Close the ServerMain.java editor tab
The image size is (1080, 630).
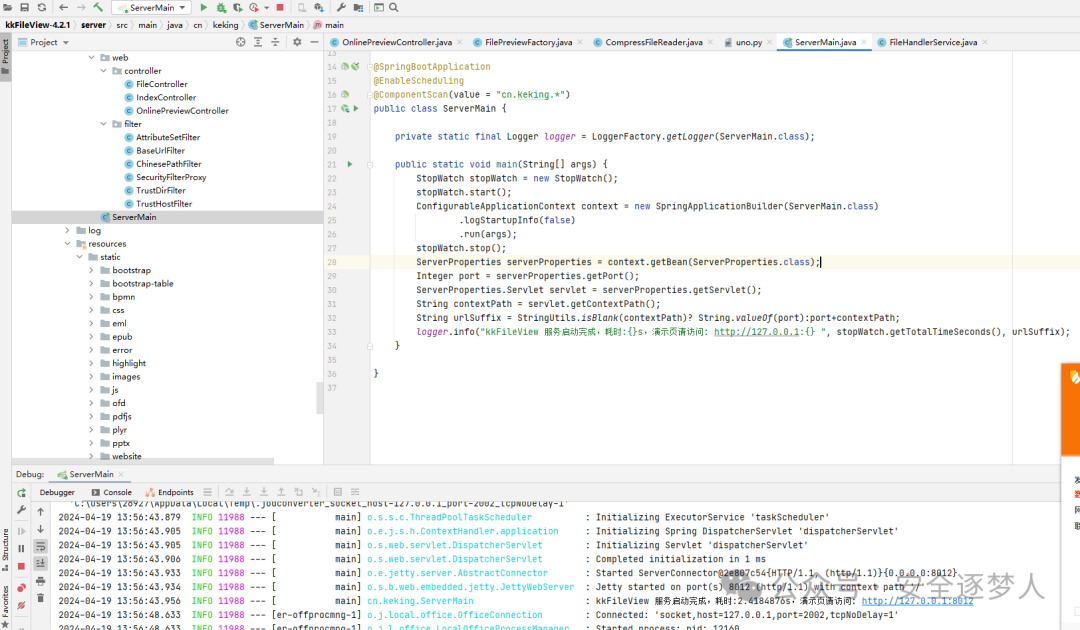pos(864,42)
